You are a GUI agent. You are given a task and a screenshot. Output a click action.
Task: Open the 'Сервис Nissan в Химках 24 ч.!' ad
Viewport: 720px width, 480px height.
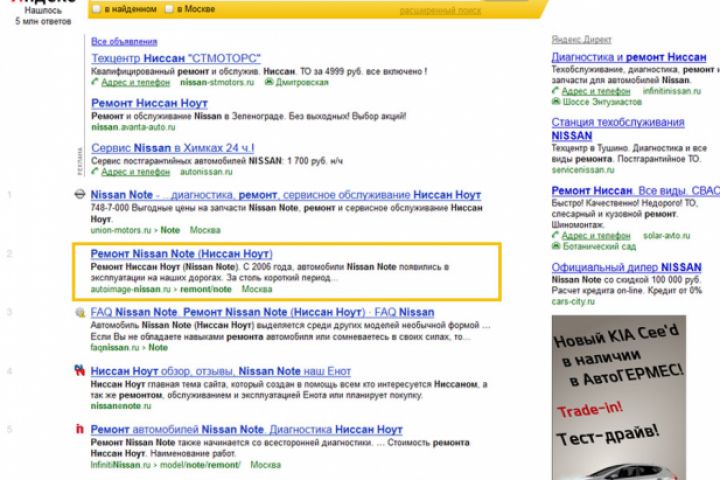pyautogui.click(x=173, y=148)
